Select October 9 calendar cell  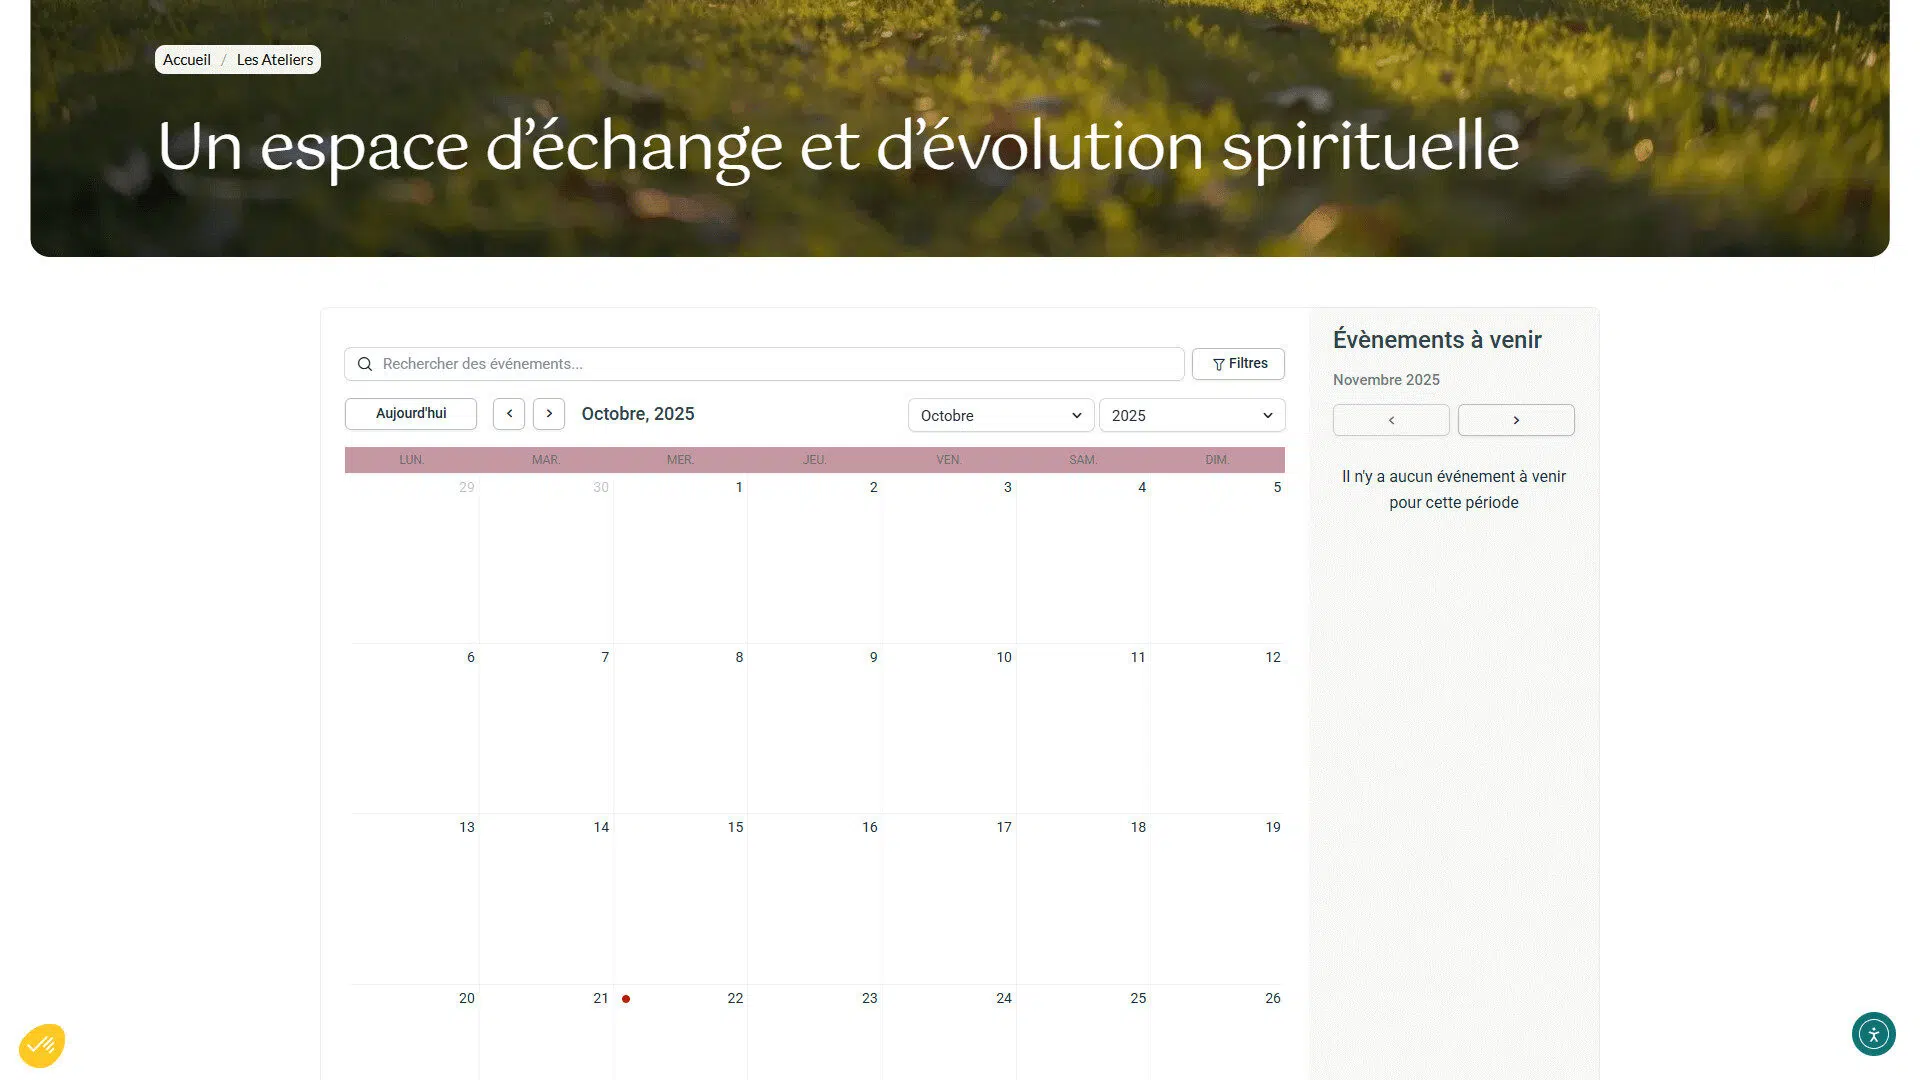coord(814,728)
